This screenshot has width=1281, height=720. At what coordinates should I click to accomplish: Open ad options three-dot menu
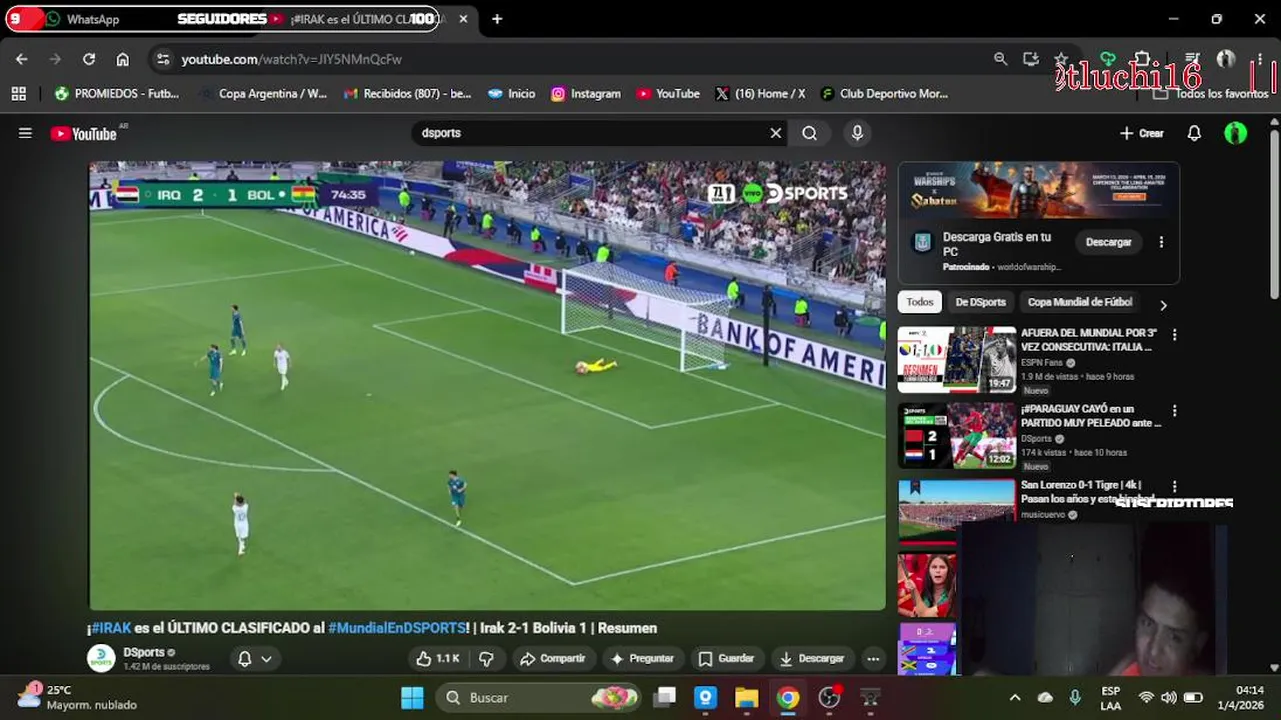point(1161,242)
